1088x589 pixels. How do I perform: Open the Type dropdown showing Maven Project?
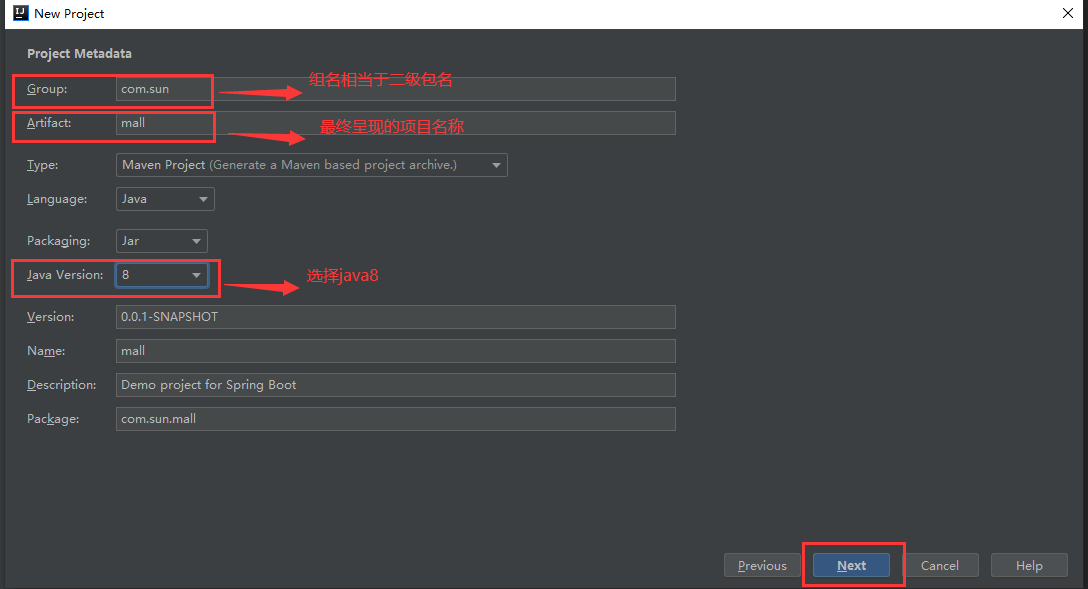pos(312,165)
